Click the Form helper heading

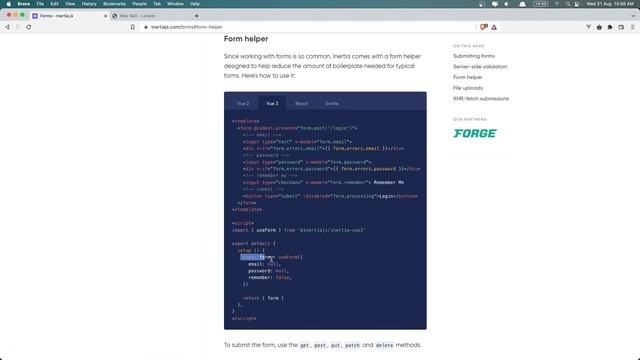tap(246, 39)
